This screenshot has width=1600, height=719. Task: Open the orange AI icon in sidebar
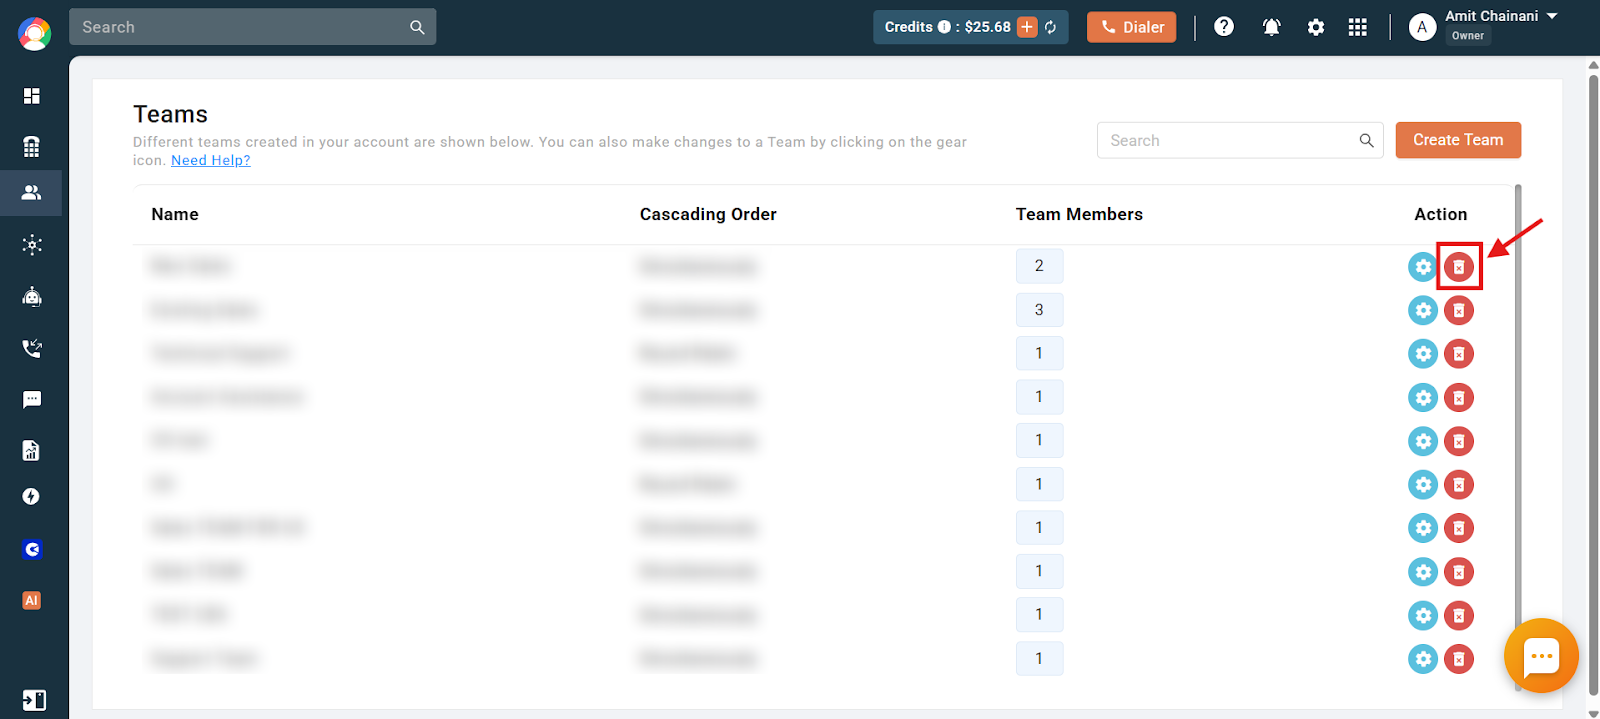(x=32, y=600)
